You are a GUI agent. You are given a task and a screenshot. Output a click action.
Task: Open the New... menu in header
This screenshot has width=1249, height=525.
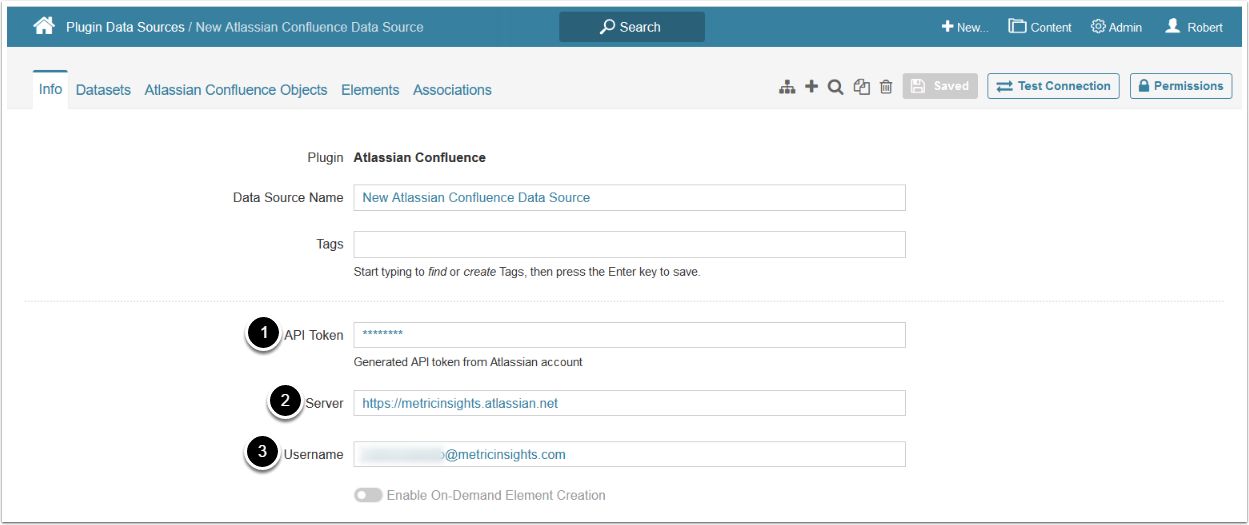click(964, 27)
